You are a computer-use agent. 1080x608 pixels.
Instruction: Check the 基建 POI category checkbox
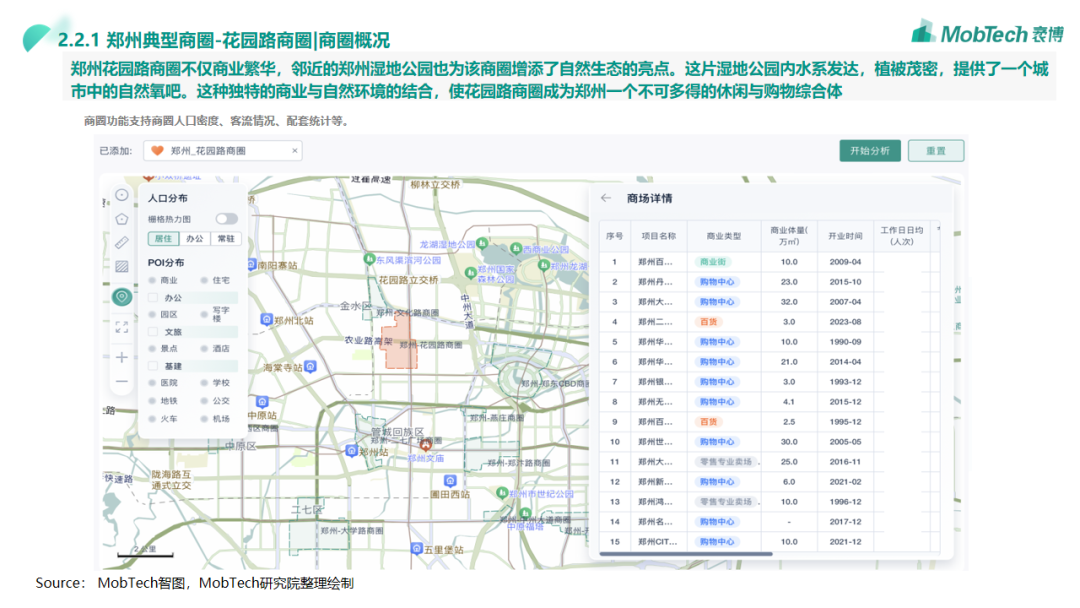153,366
